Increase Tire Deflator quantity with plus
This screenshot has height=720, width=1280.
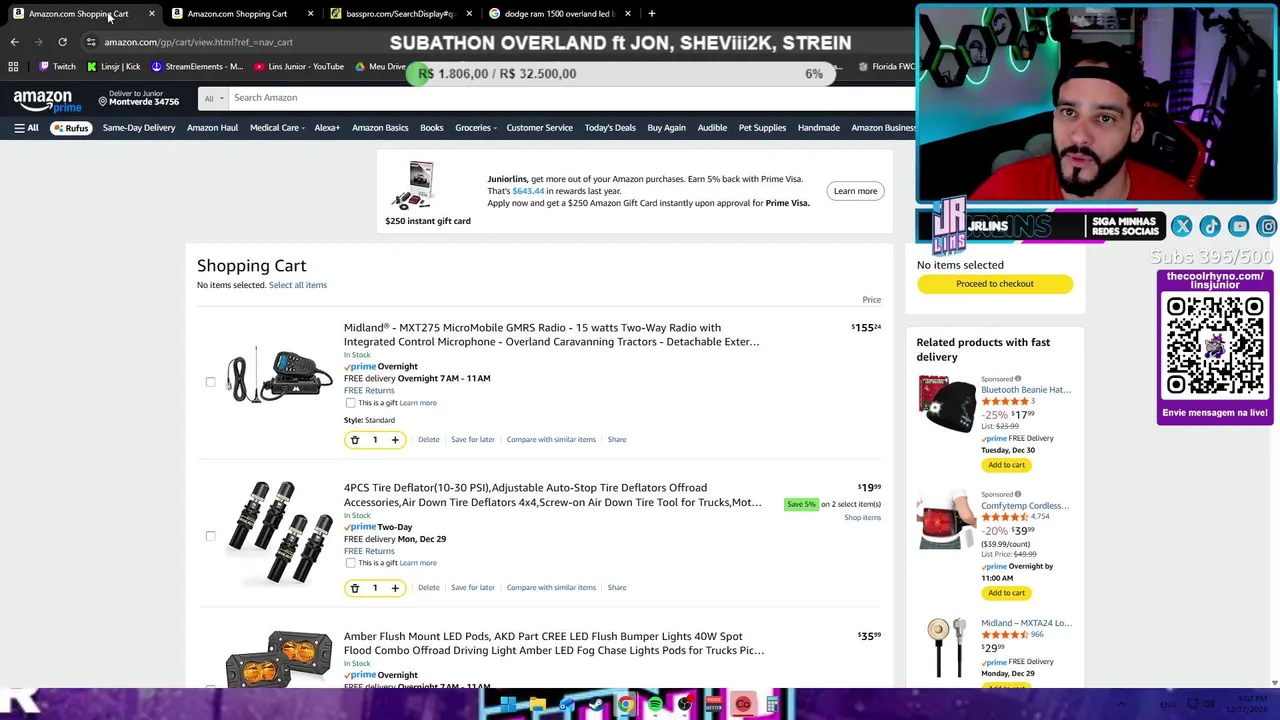click(x=395, y=588)
